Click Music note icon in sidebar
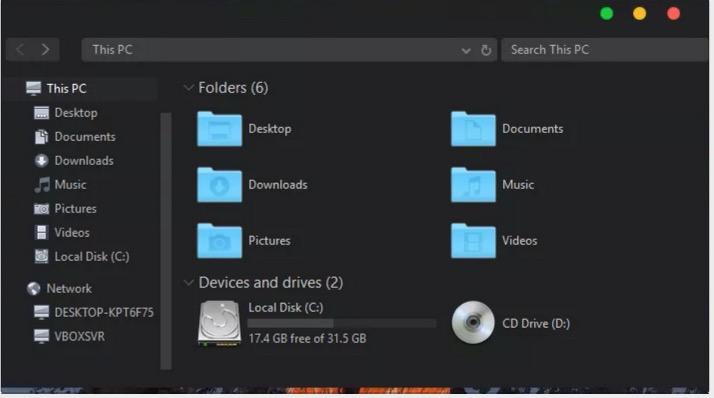The height and width of the screenshot is (398, 714). (42, 185)
